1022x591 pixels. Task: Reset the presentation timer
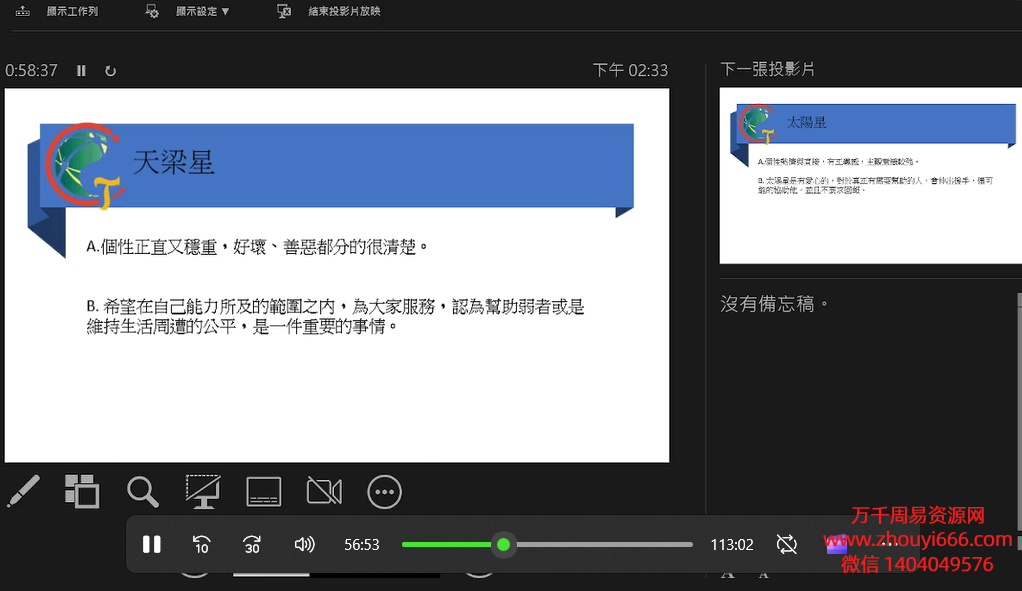tap(110, 71)
